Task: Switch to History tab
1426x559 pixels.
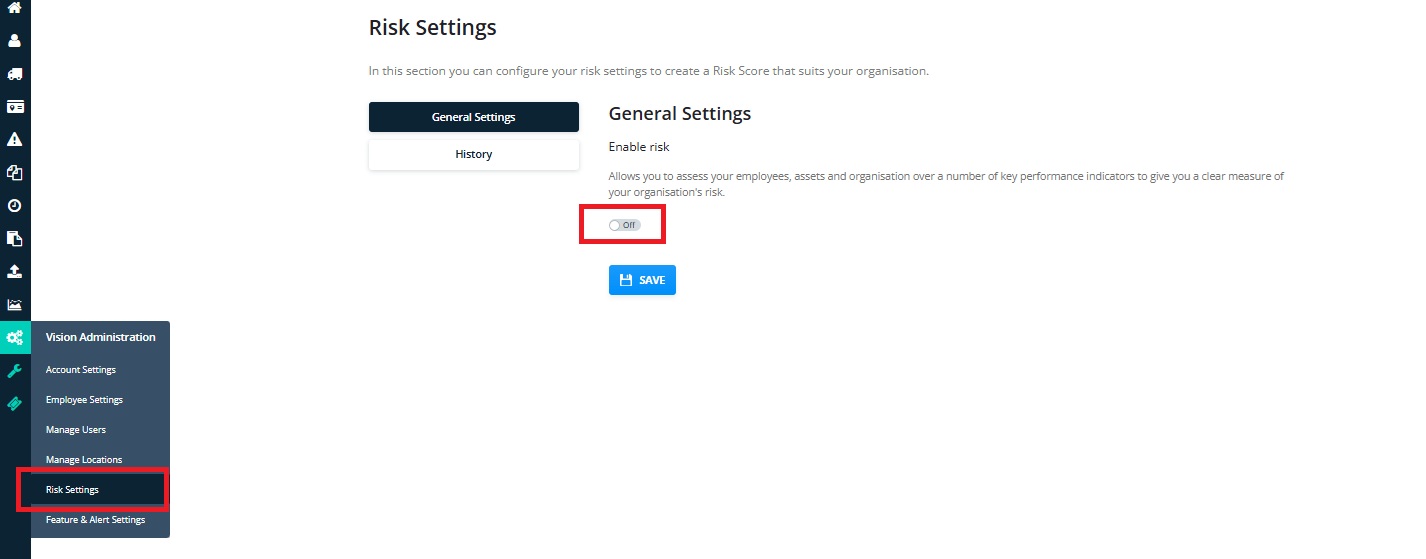Action: (x=474, y=154)
